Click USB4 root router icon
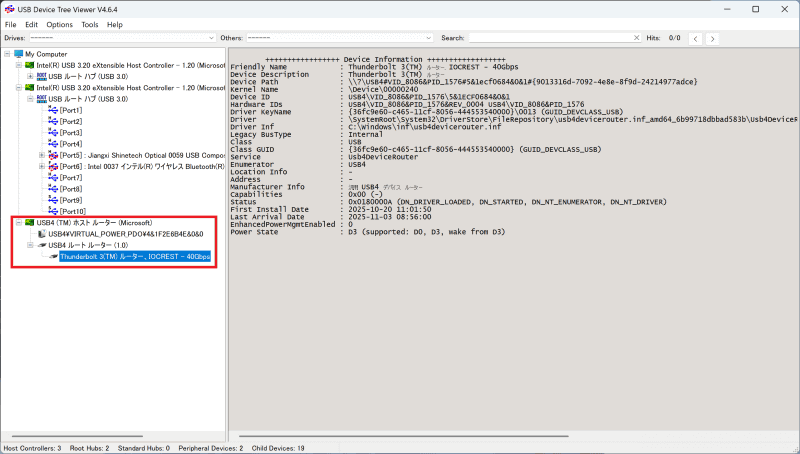The width and height of the screenshot is (800, 454). tap(42, 245)
